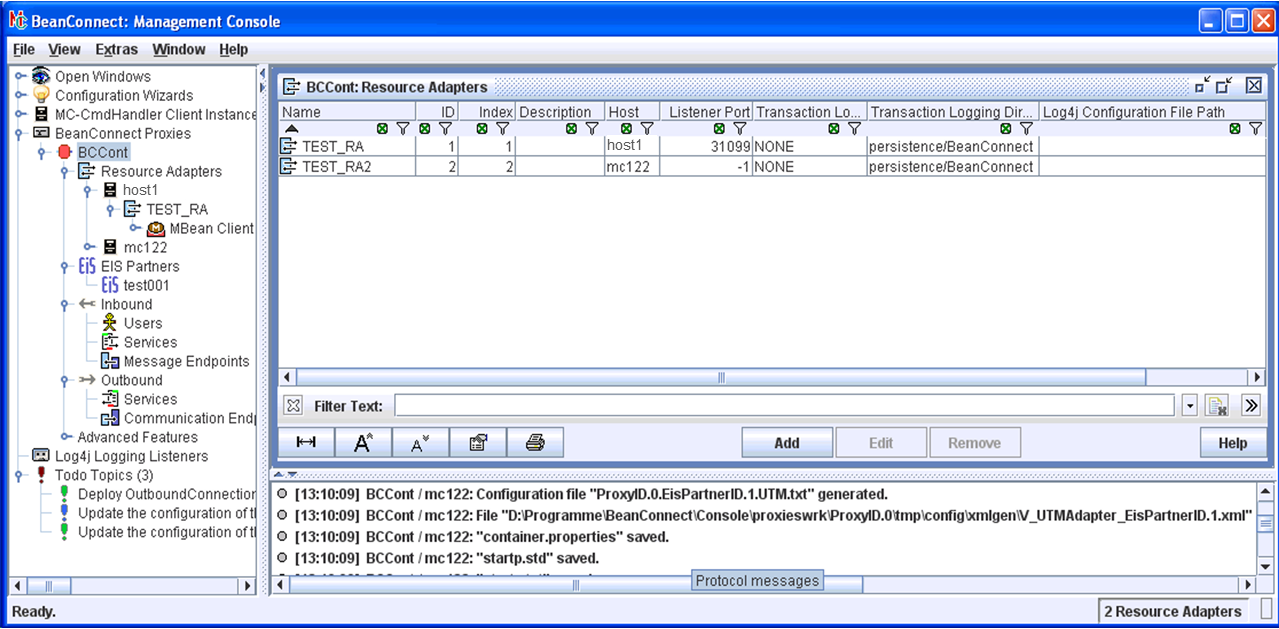Decrease font size with small A button

click(421, 443)
